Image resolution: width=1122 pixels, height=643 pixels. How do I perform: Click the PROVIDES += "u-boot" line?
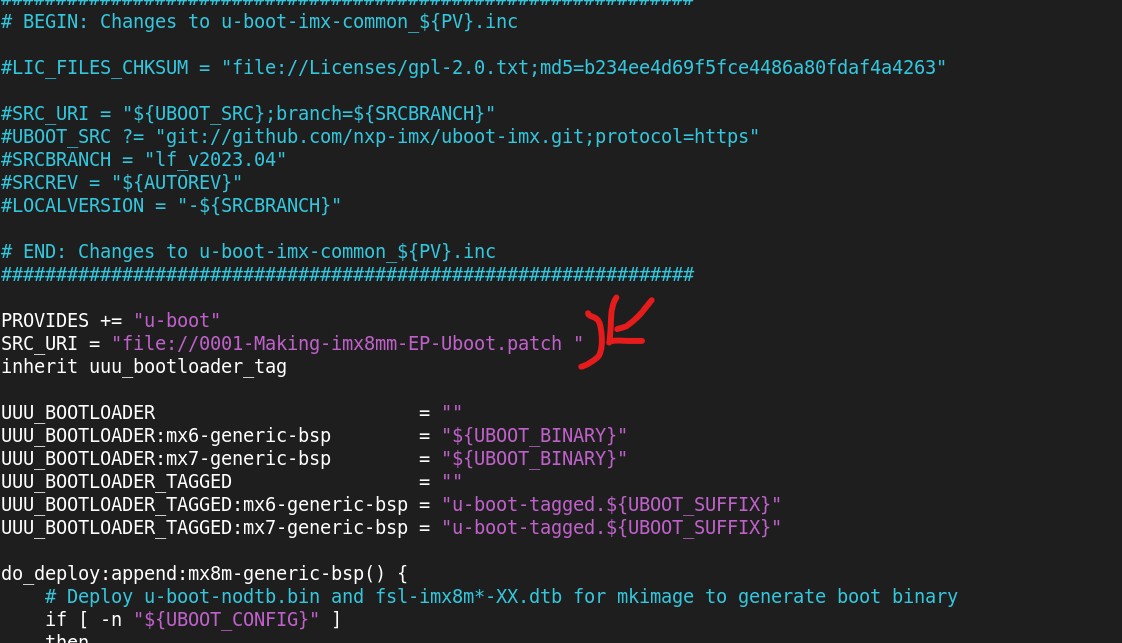[x=110, y=321]
